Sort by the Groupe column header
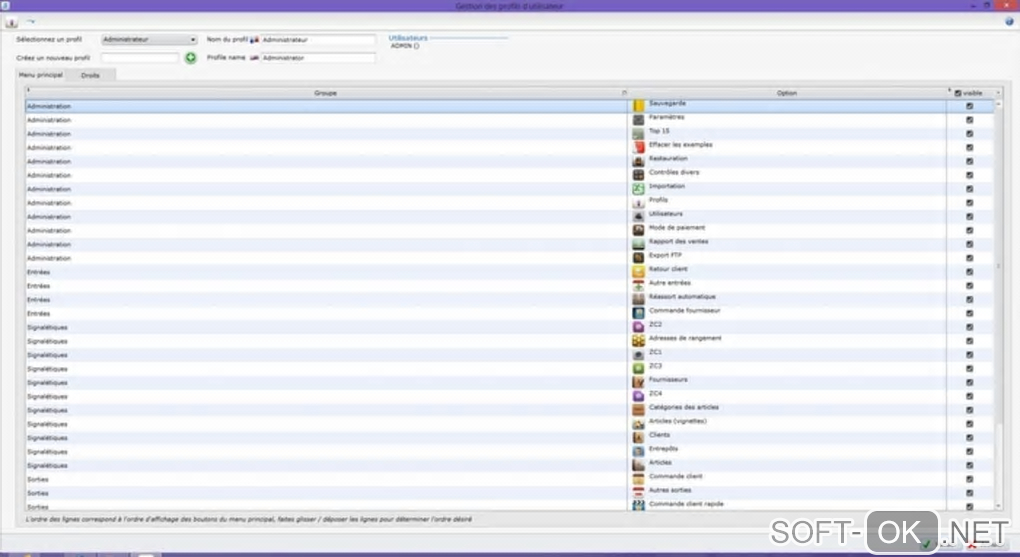This screenshot has width=1020, height=557. pos(325,93)
